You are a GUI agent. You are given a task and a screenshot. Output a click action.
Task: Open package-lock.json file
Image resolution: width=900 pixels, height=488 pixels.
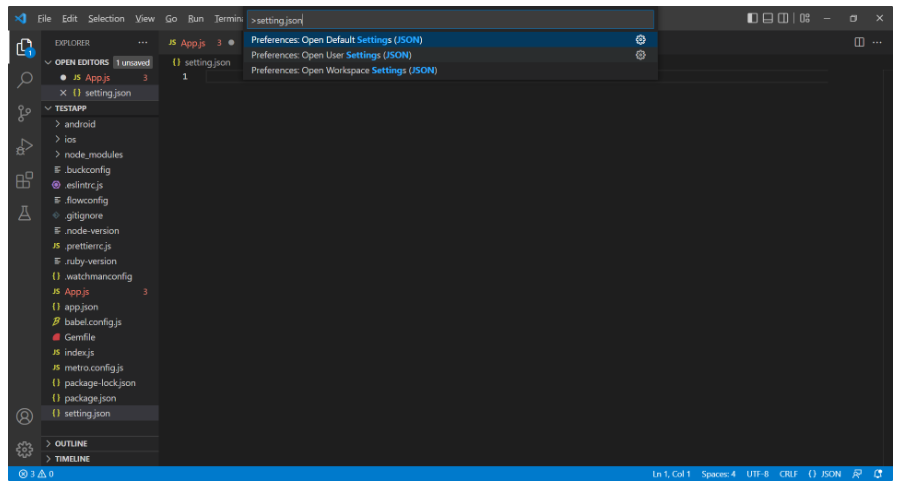tap(100, 383)
